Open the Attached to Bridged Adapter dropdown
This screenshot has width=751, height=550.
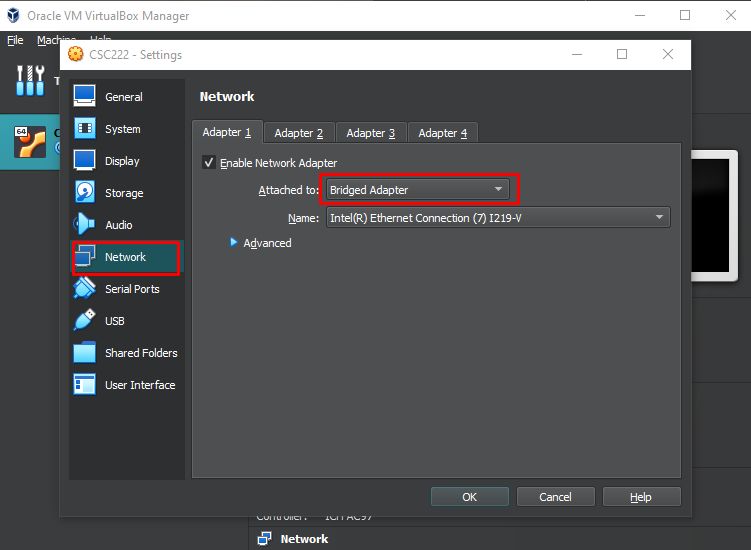[417, 190]
